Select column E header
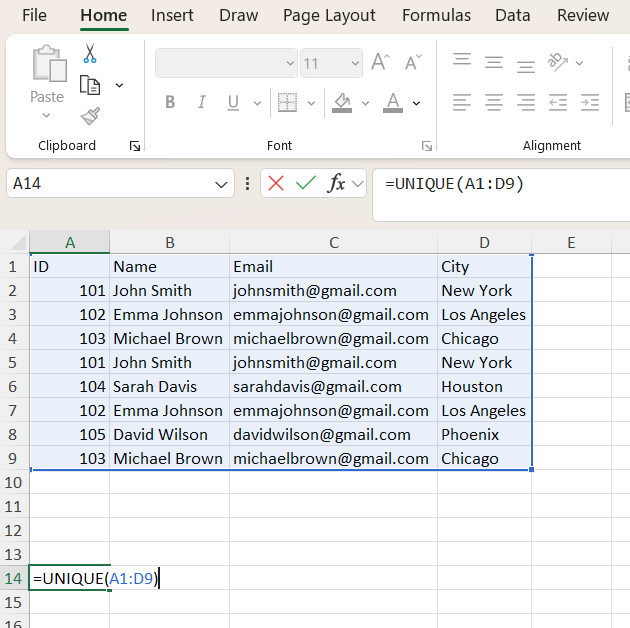 click(571, 242)
